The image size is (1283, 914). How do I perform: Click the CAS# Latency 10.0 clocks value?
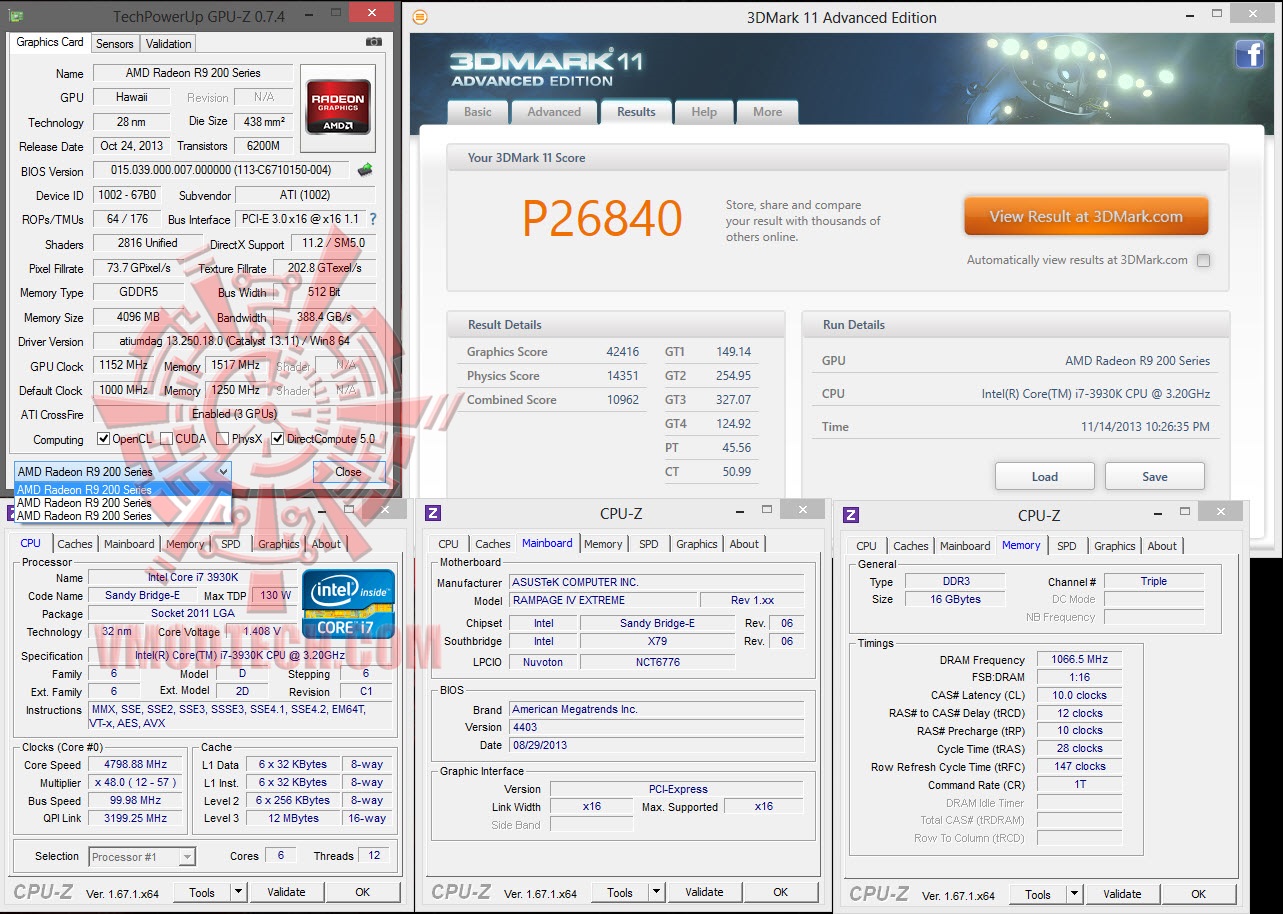click(x=1079, y=696)
